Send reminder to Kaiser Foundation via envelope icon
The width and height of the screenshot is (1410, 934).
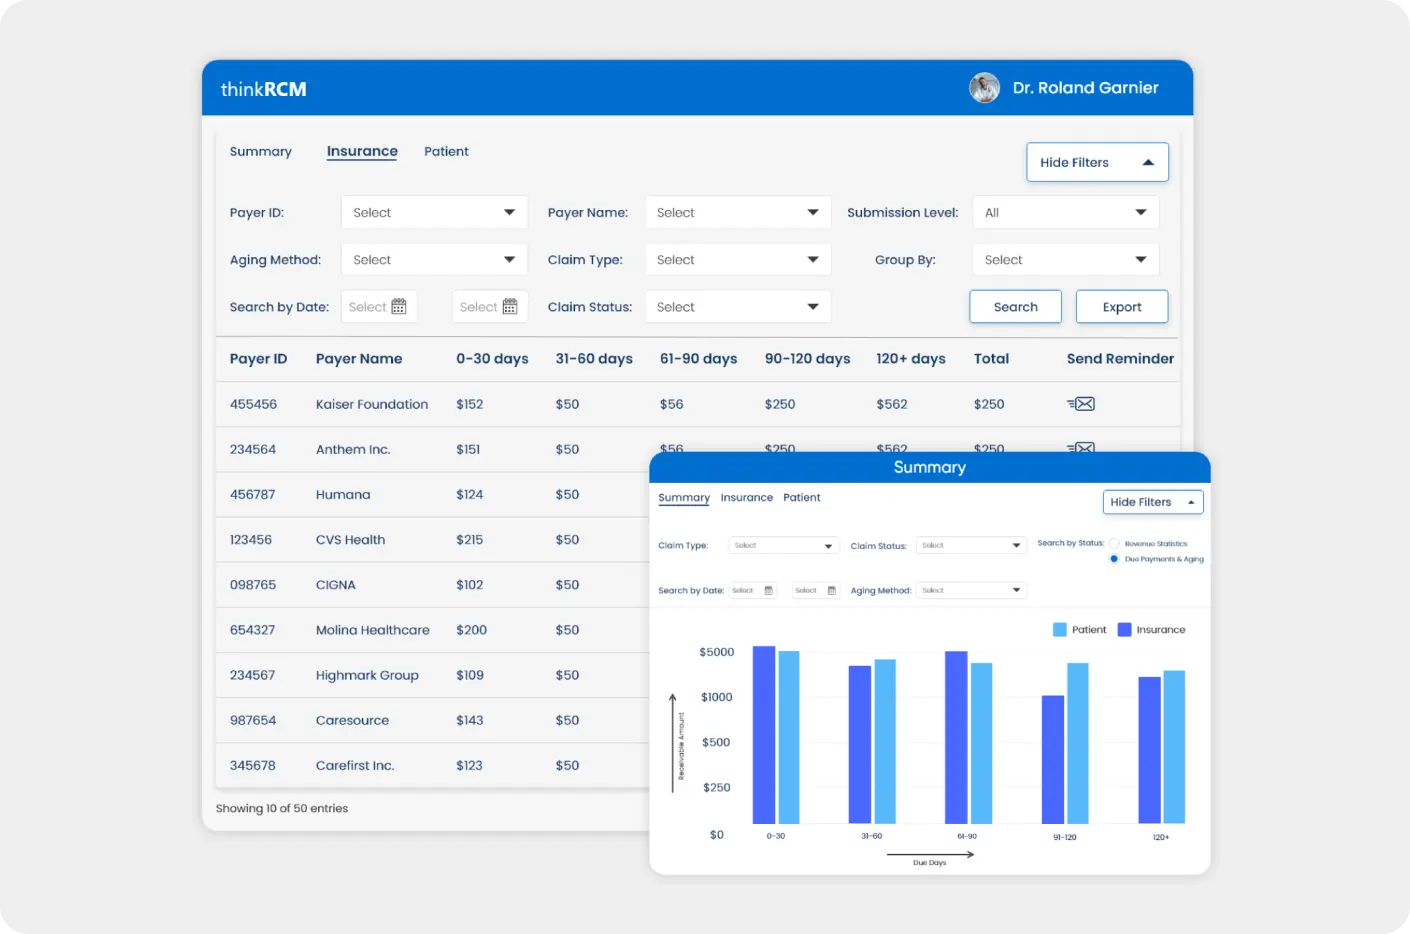coord(1081,404)
